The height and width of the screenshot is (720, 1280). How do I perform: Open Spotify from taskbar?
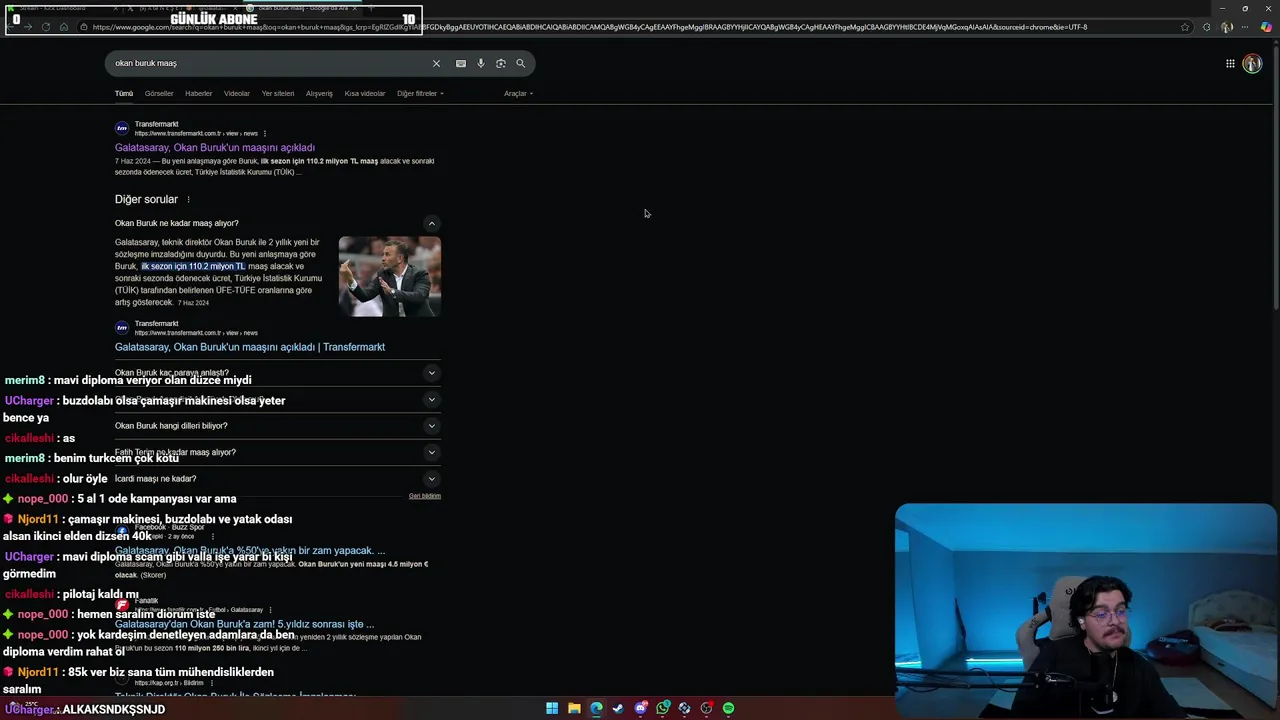tap(729, 708)
